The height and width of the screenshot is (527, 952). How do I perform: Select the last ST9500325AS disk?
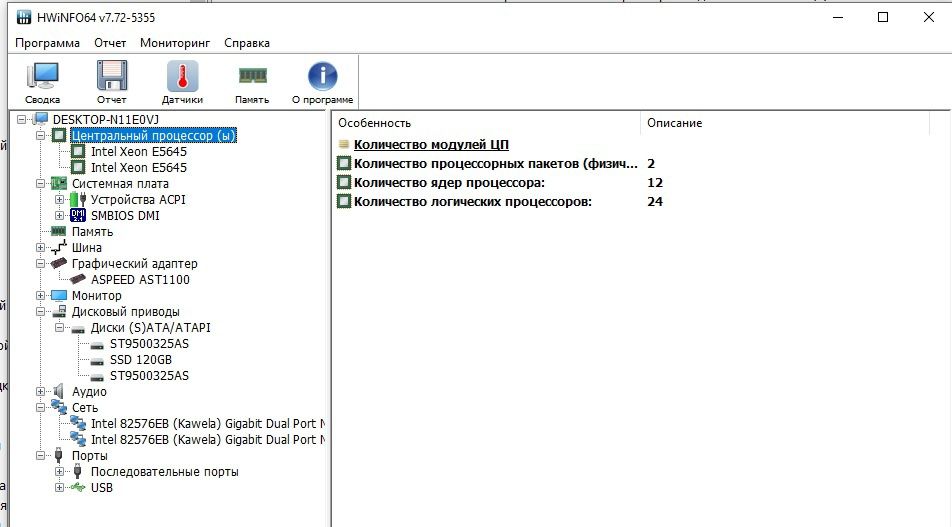(x=149, y=376)
